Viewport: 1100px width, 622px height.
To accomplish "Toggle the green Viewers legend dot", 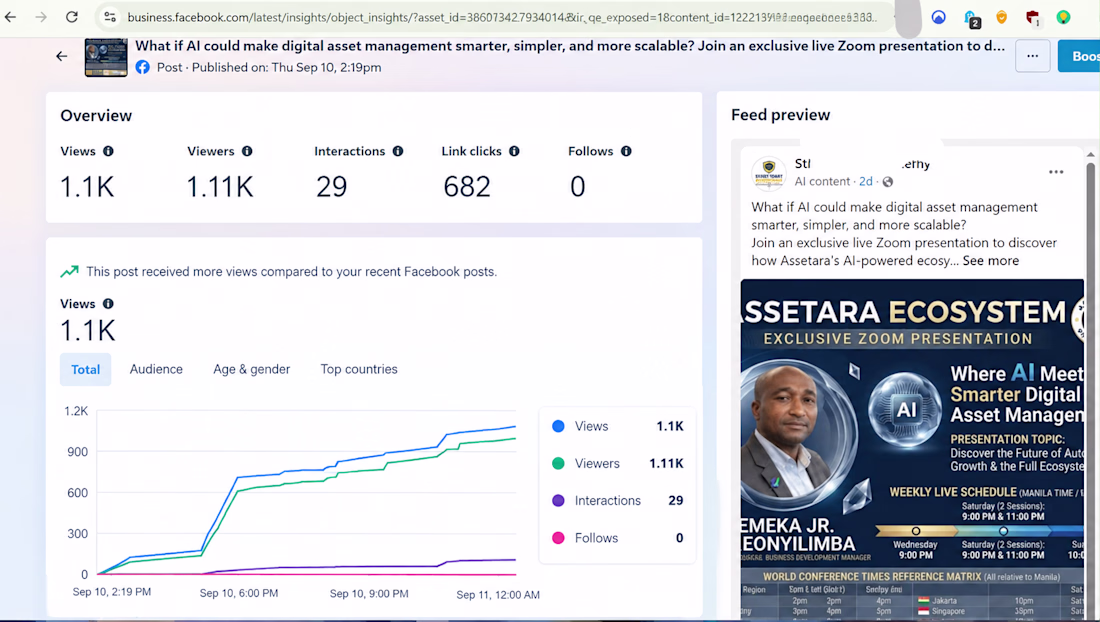I will point(558,463).
